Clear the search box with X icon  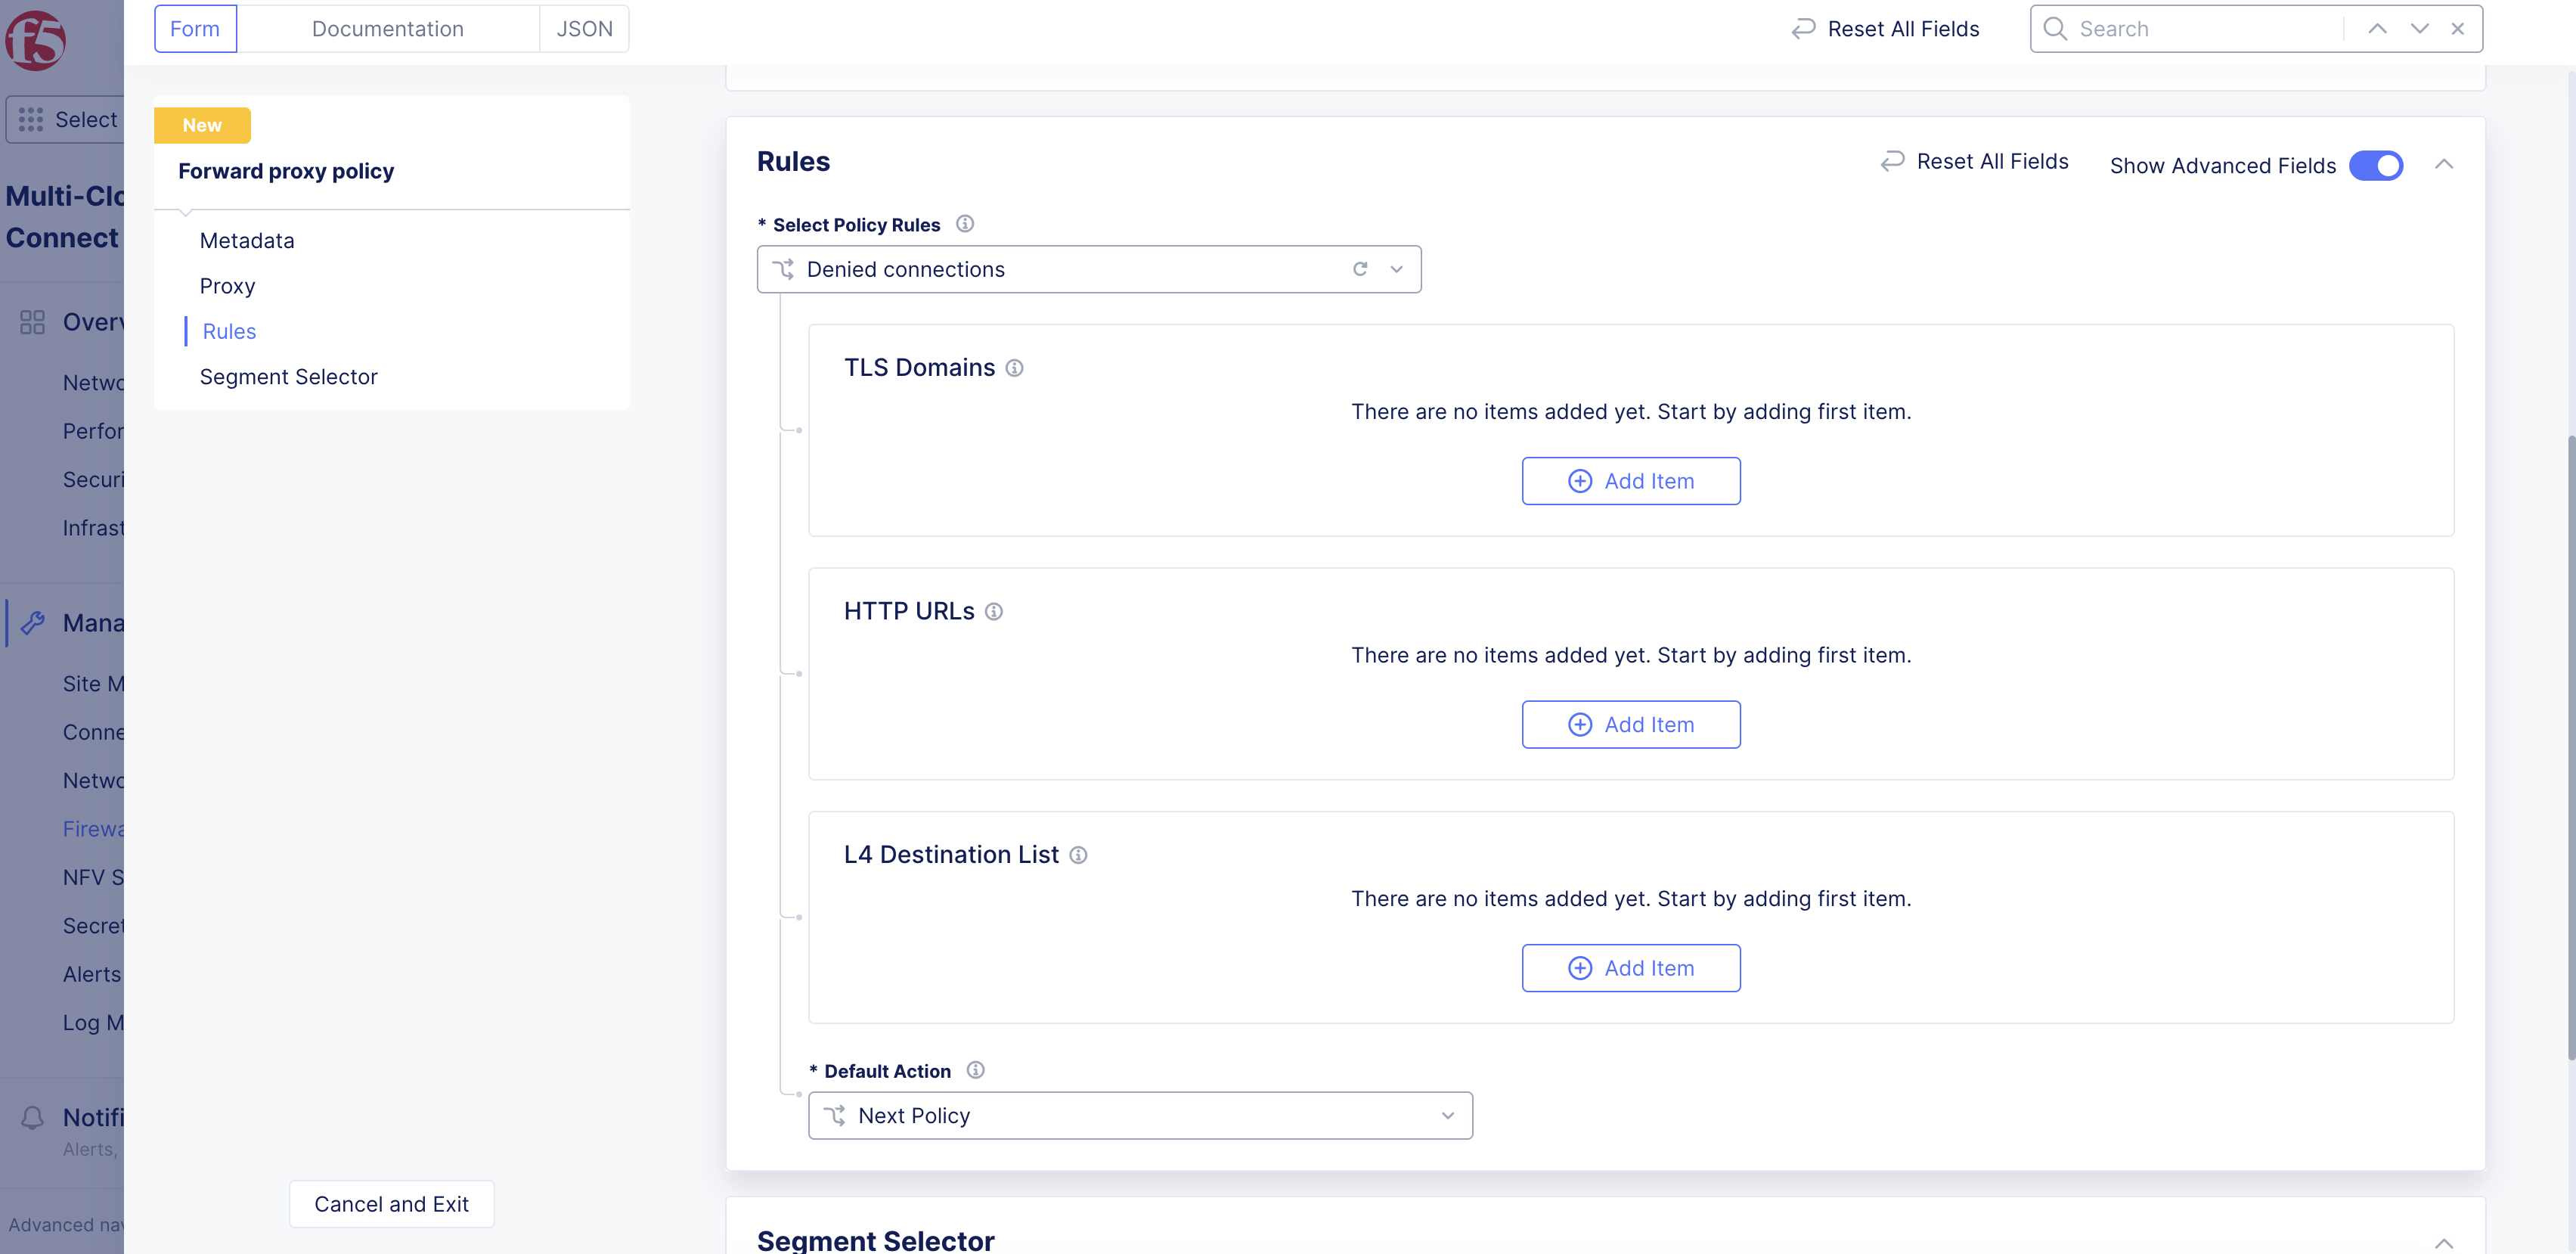pos(2457,29)
